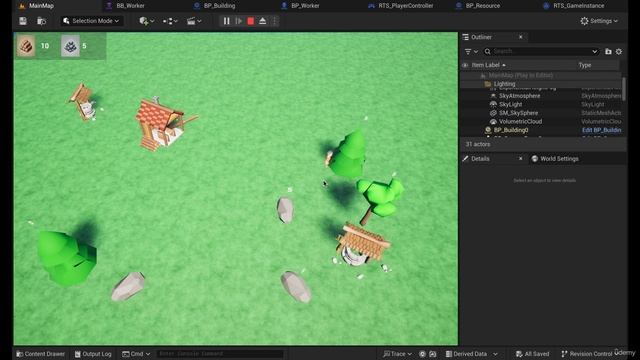640x360 pixels.
Task: Open the Content Drawer
Action: (40, 354)
